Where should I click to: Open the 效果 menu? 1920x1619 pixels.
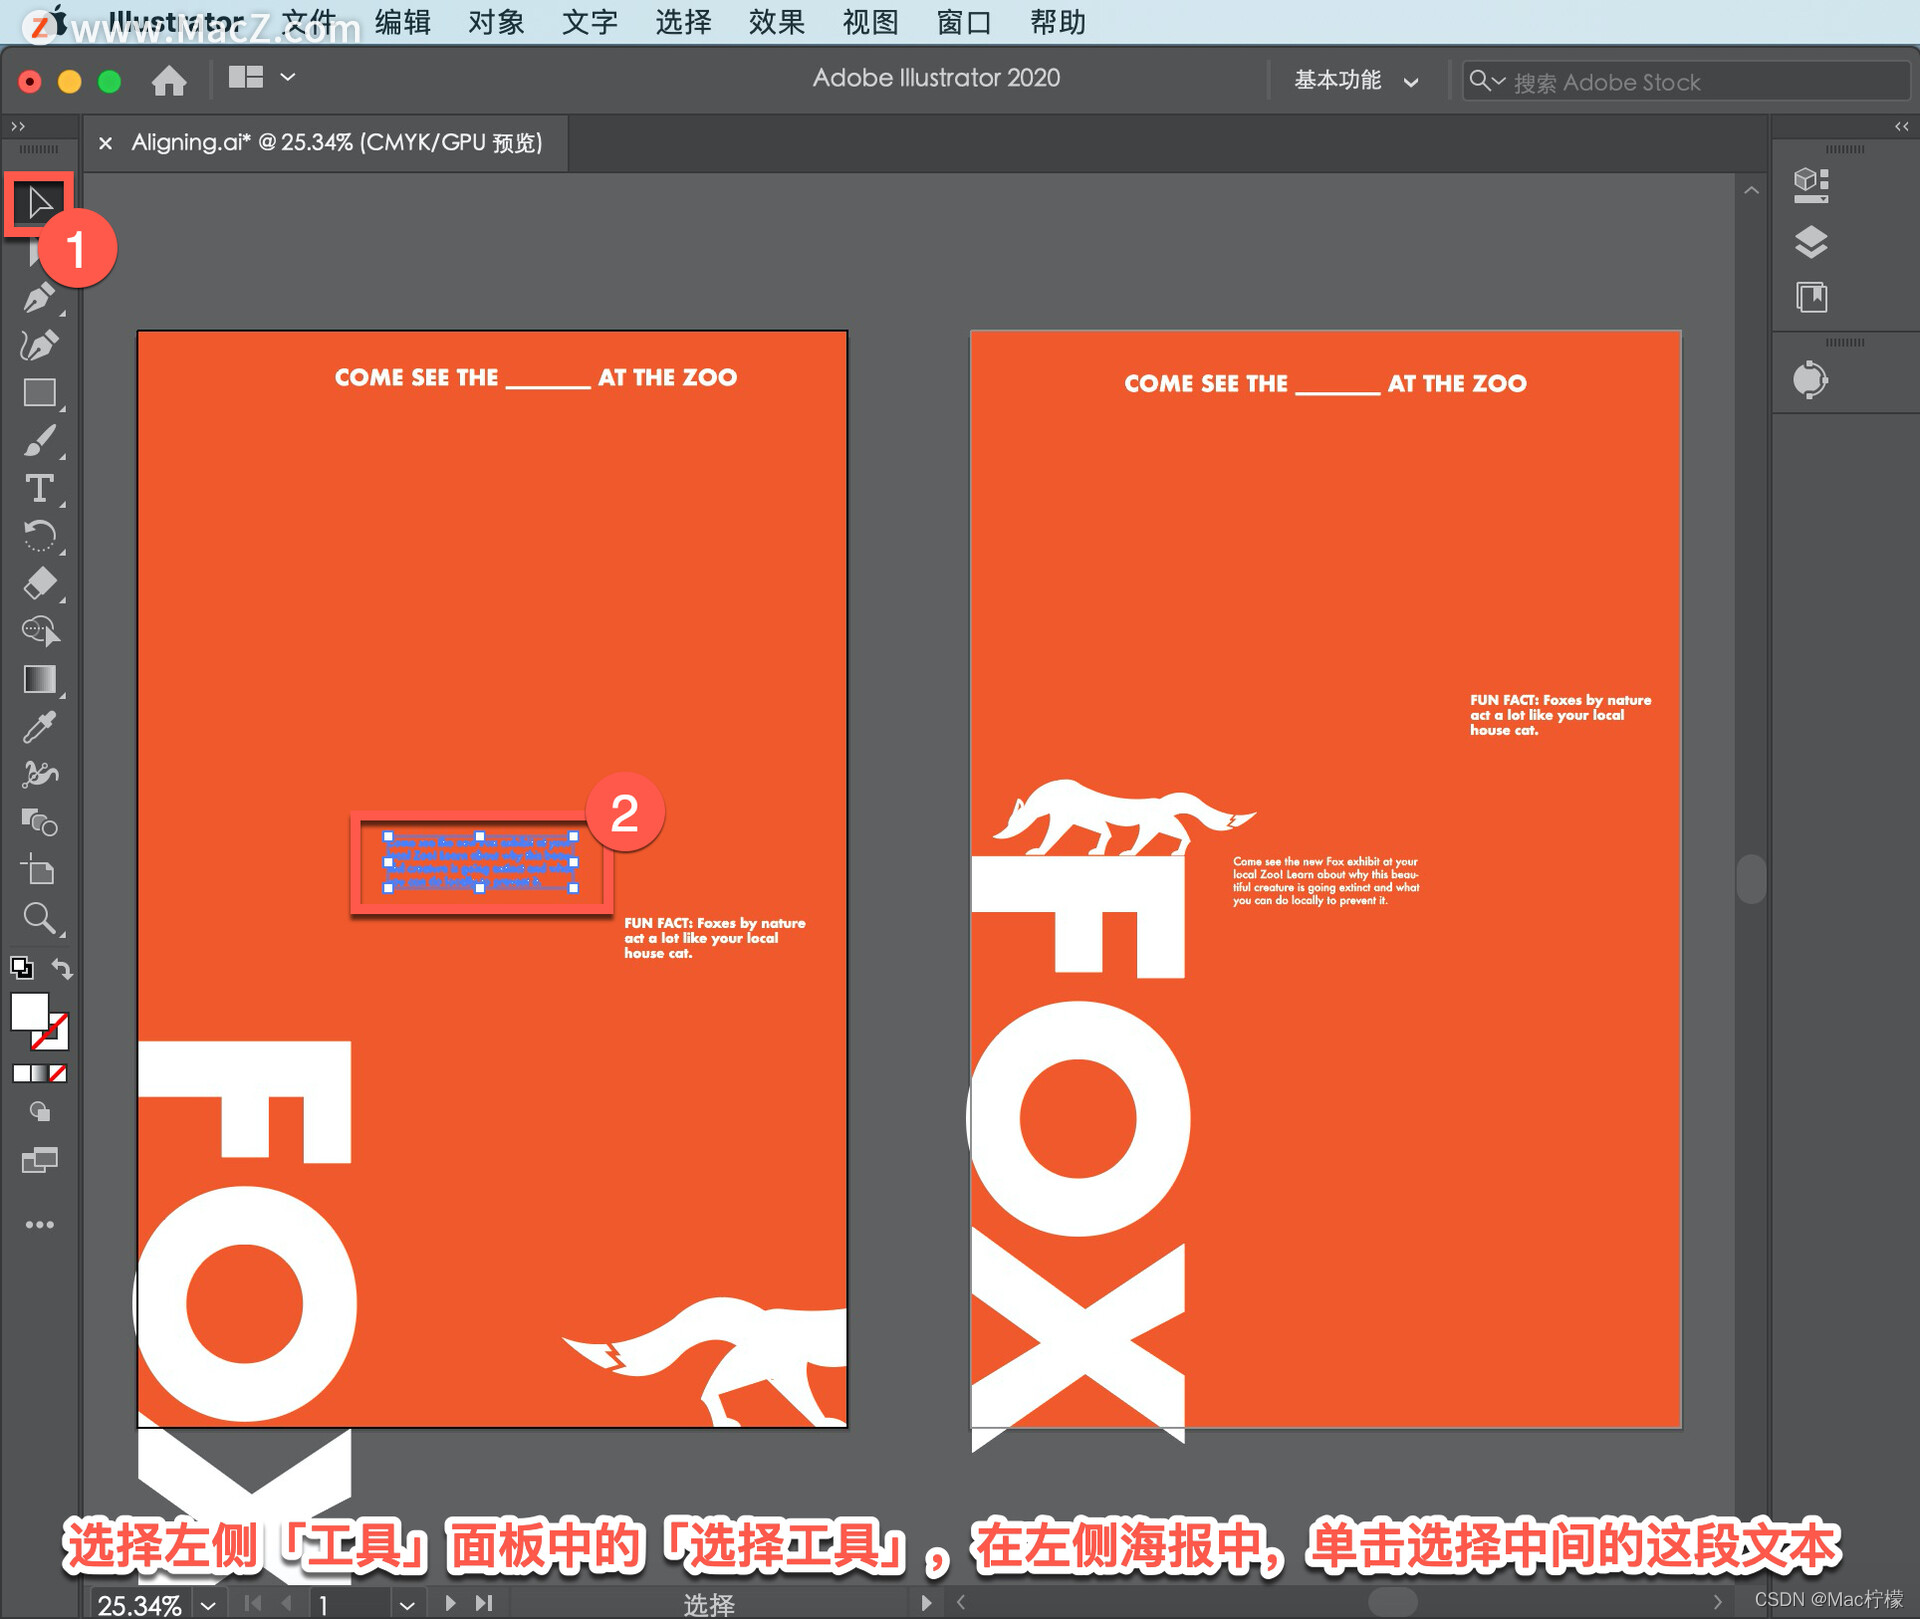click(x=776, y=22)
